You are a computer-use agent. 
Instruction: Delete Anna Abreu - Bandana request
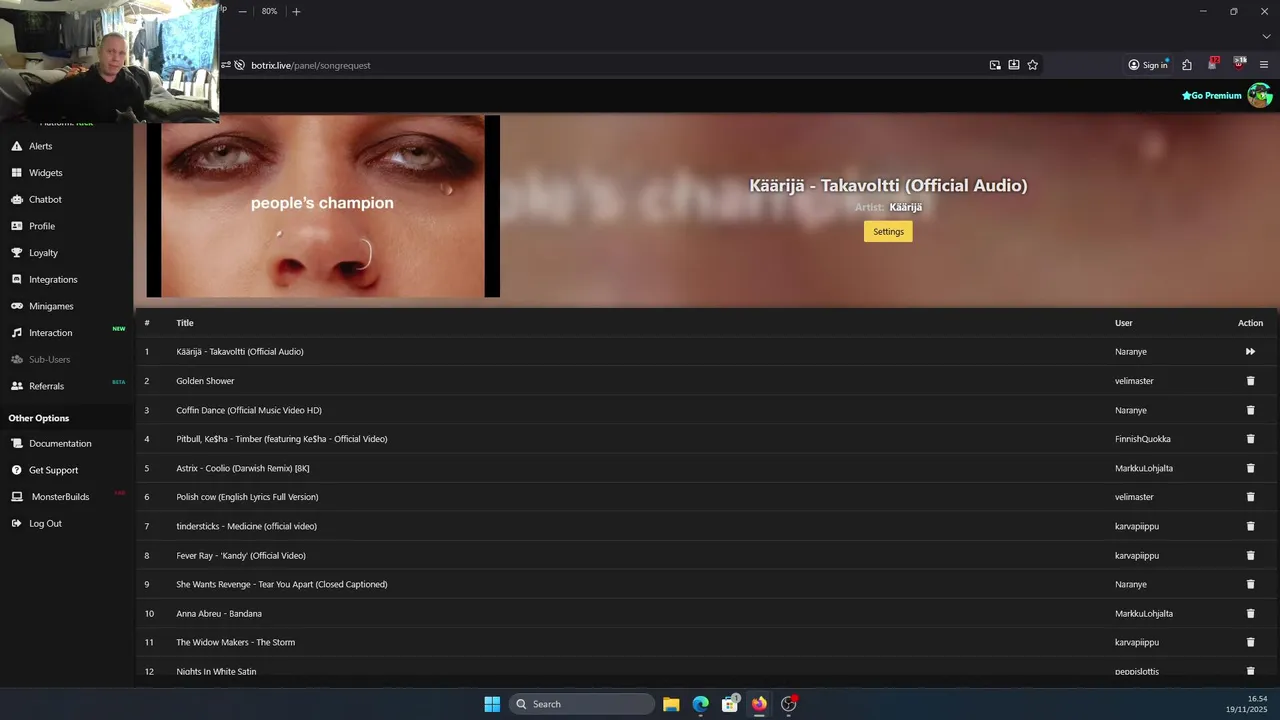(1250, 613)
